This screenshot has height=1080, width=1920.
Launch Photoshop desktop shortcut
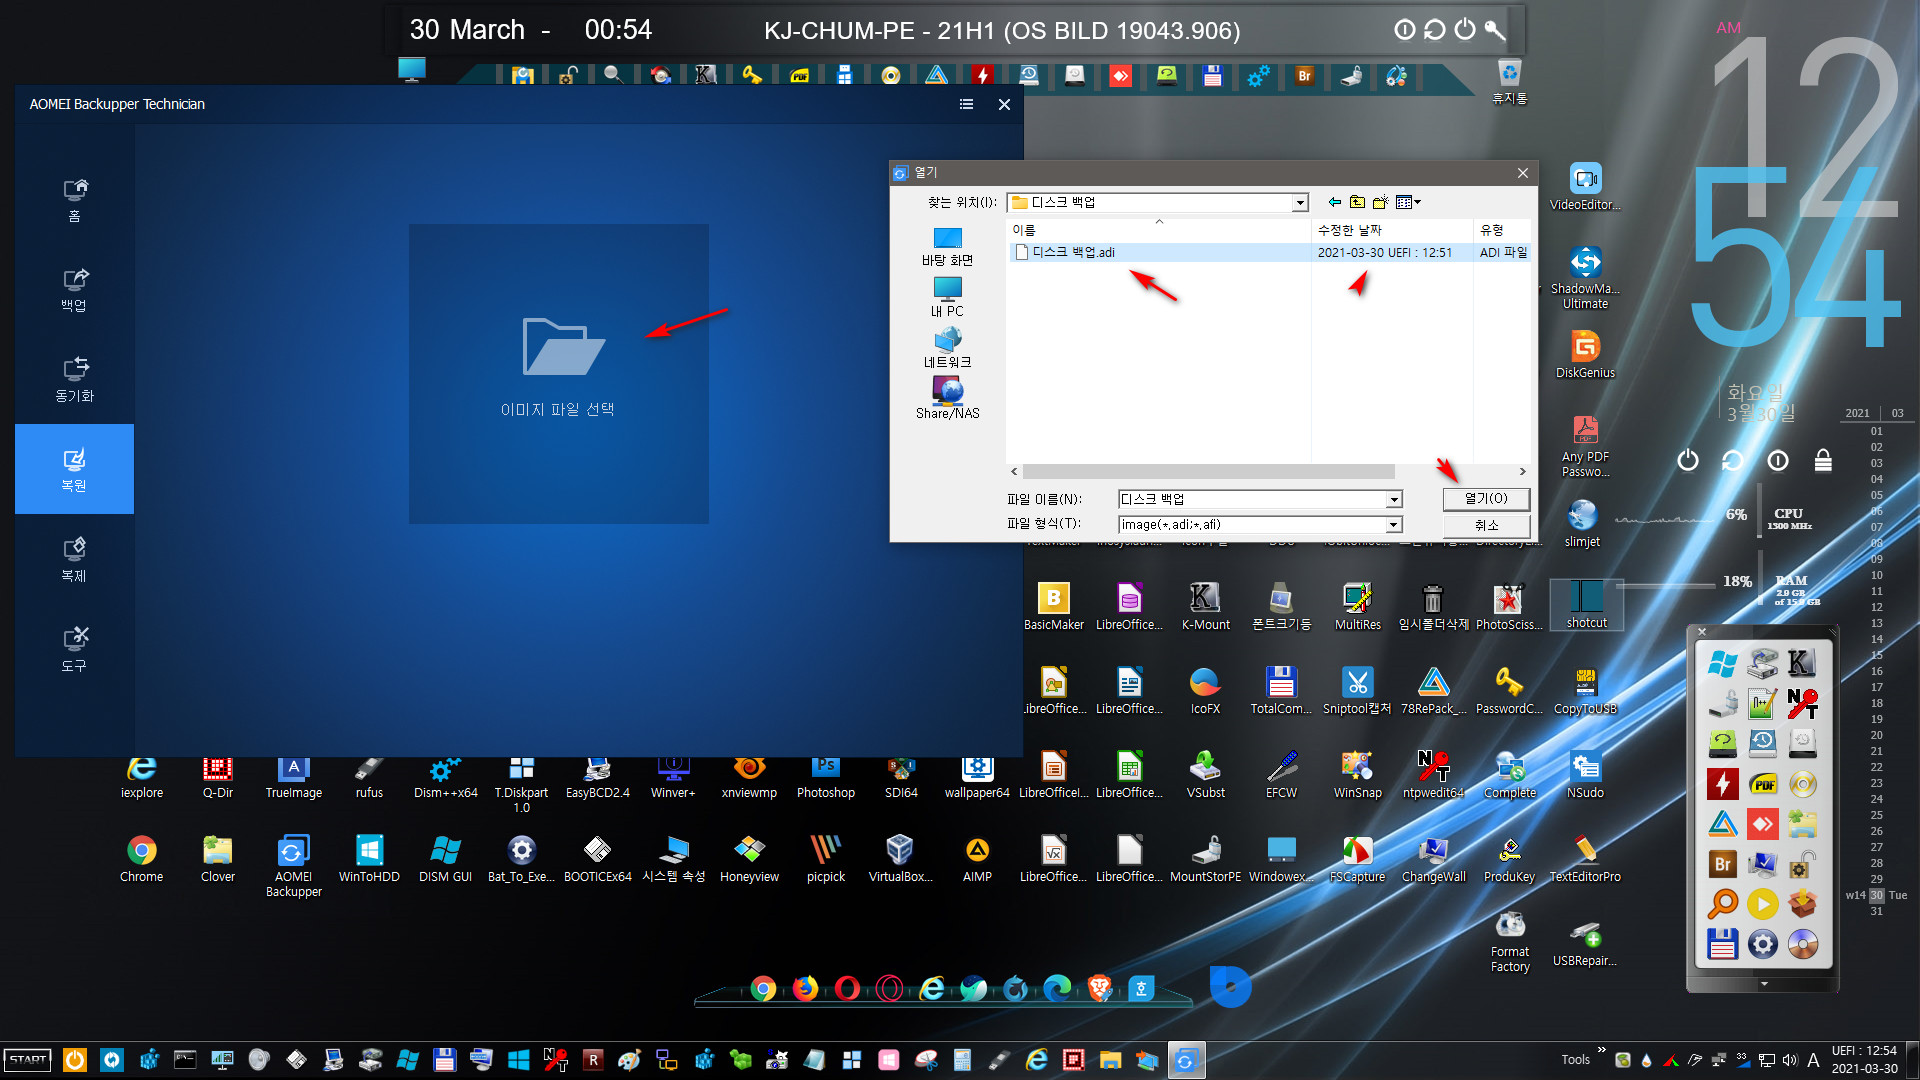pyautogui.click(x=825, y=776)
